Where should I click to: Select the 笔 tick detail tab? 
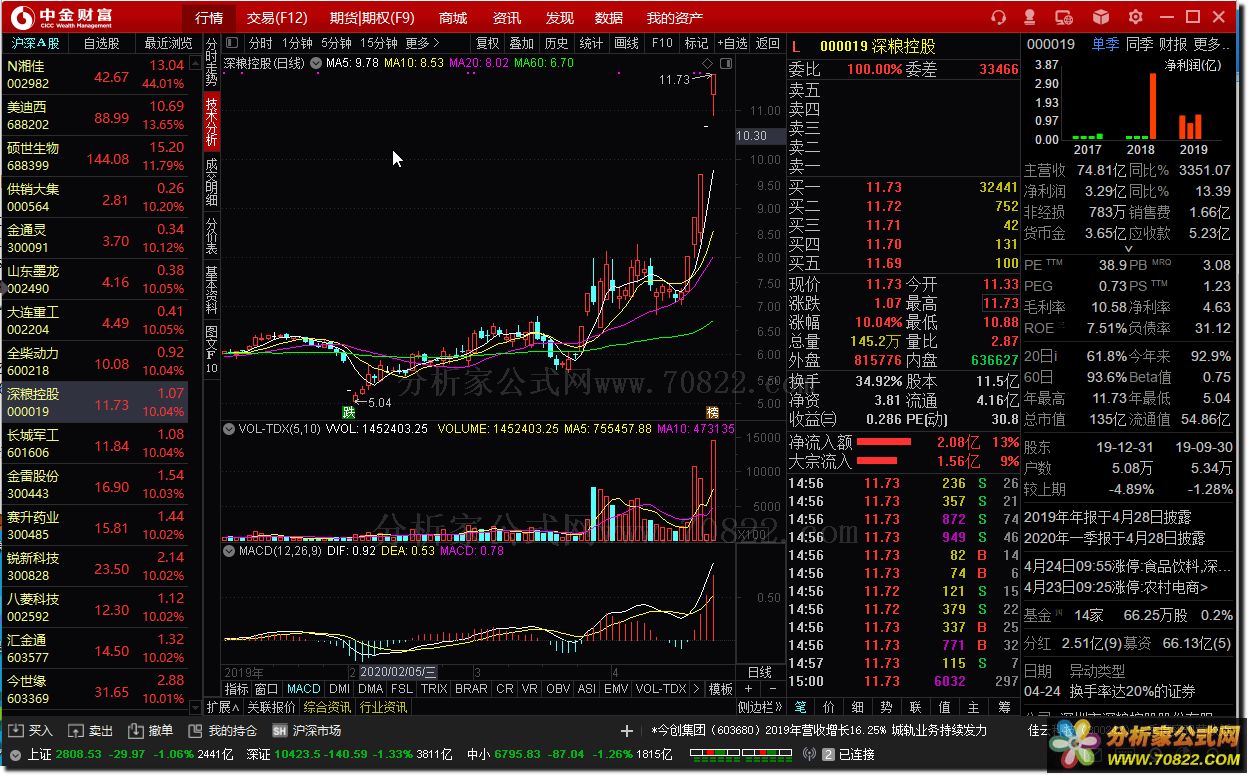(801, 706)
